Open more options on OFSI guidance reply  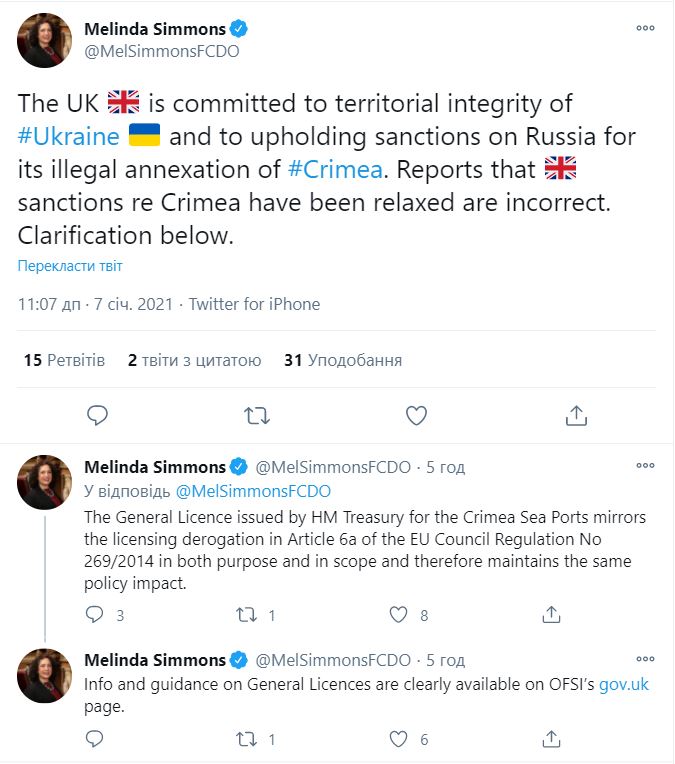pyautogui.click(x=645, y=660)
